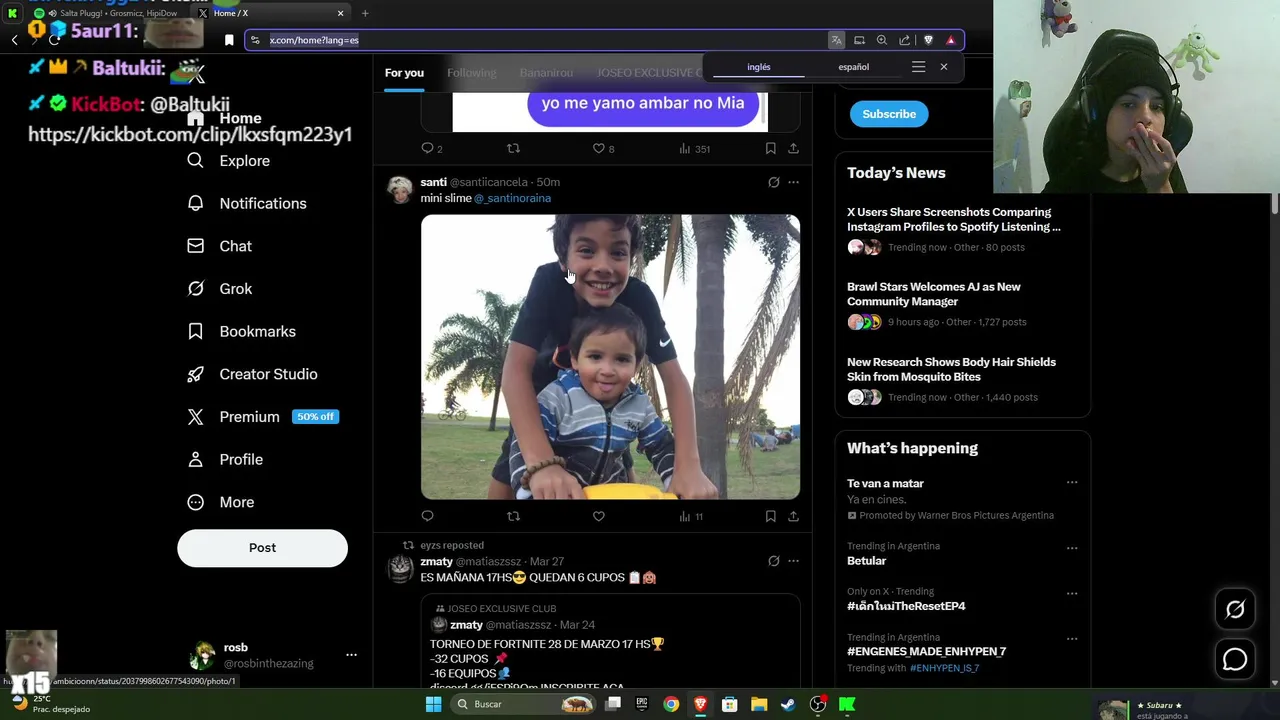Open Windows Start menu
The image size is (1280, 720).
tap(433, 704)
